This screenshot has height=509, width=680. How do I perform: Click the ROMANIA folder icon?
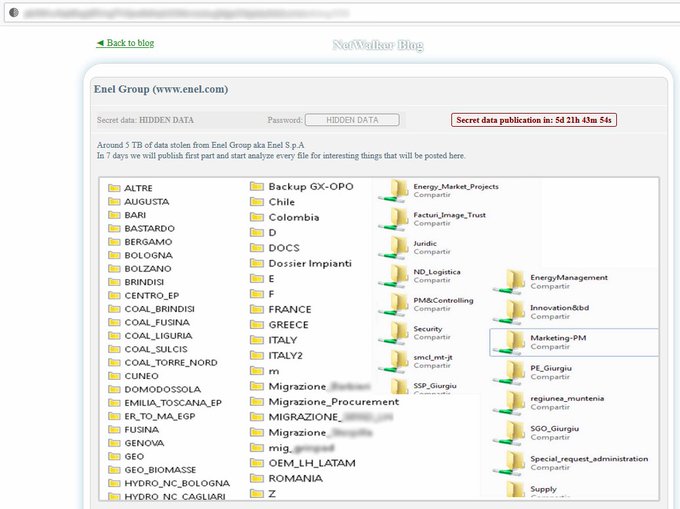coord(257,478)
